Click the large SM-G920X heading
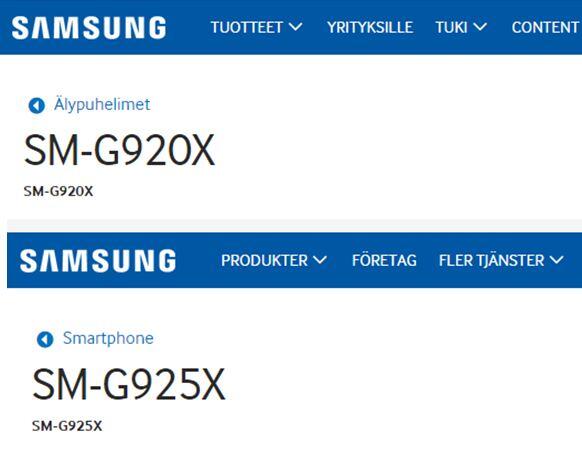This screenshot has width=582, height=468. coord(119,150)
